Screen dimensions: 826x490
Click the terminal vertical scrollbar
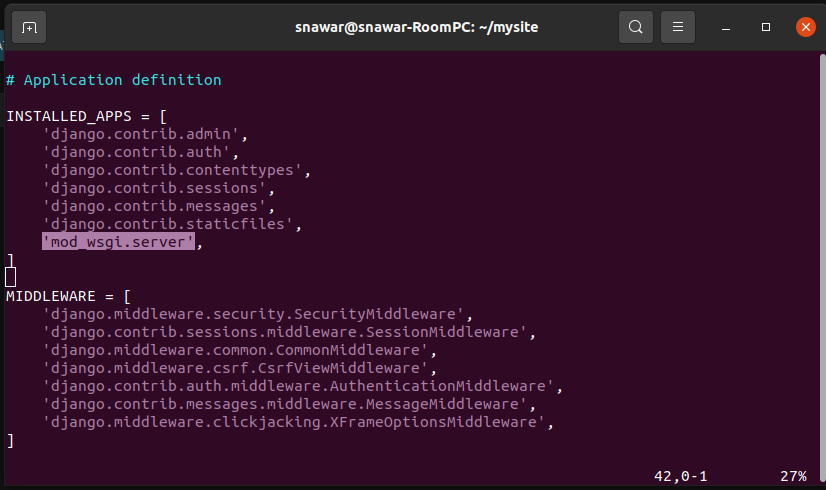[x=822, y=268]
